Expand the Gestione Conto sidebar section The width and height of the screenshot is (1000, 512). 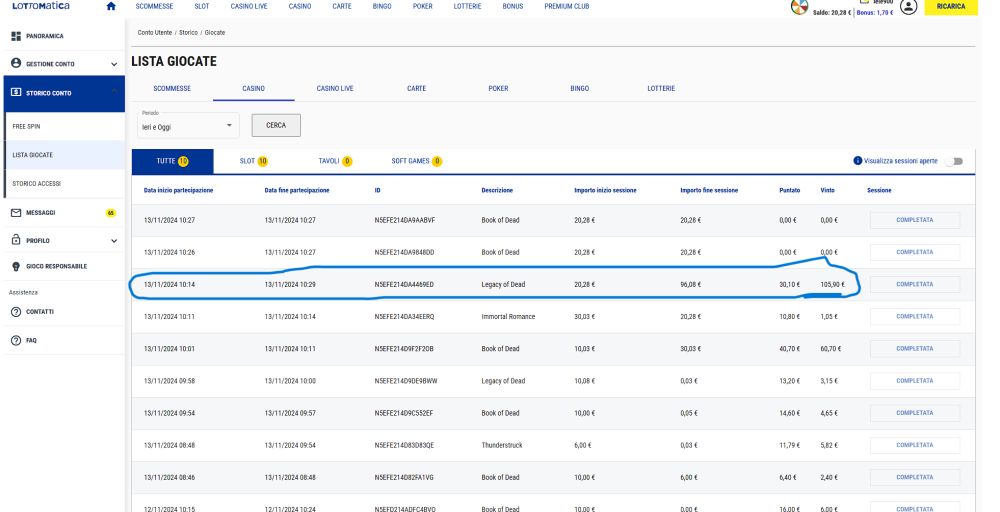[114, 64]
